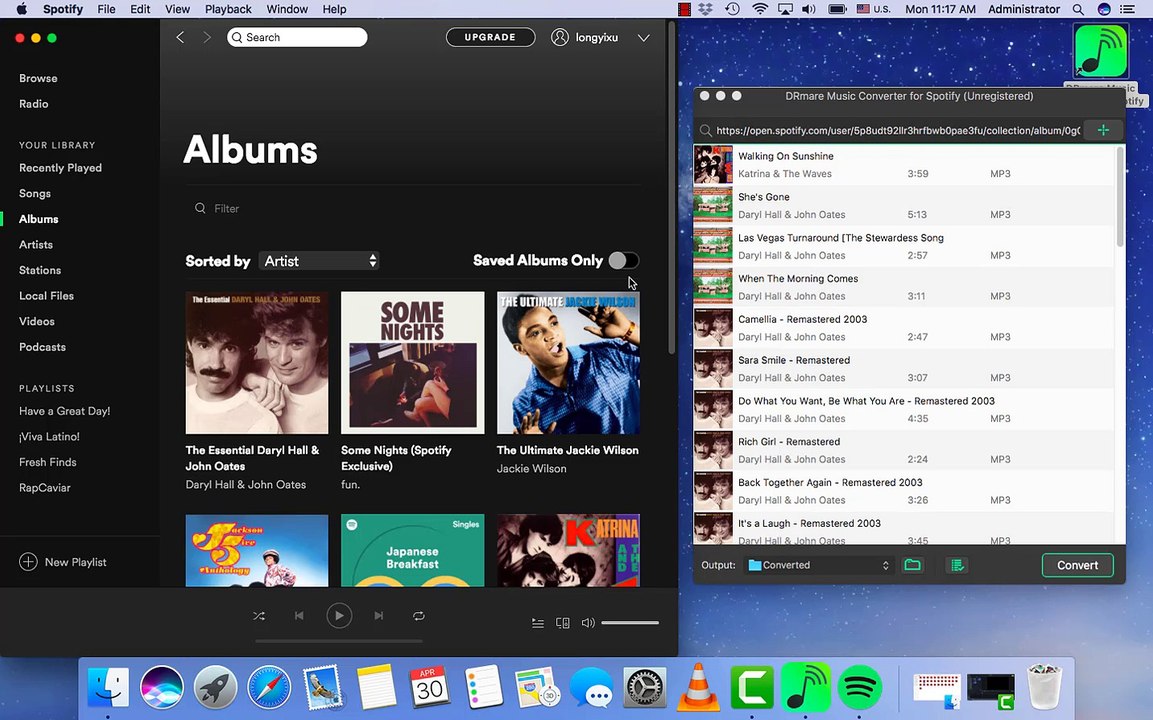The image size is (1153, 720).
Task: Create a New Playlist with plus icon
Action: (28, 562)
